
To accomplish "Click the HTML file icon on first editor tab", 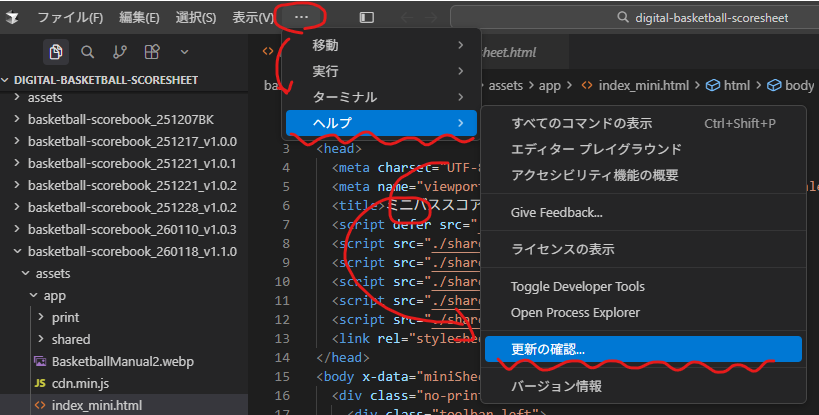I will pos(268,51).
